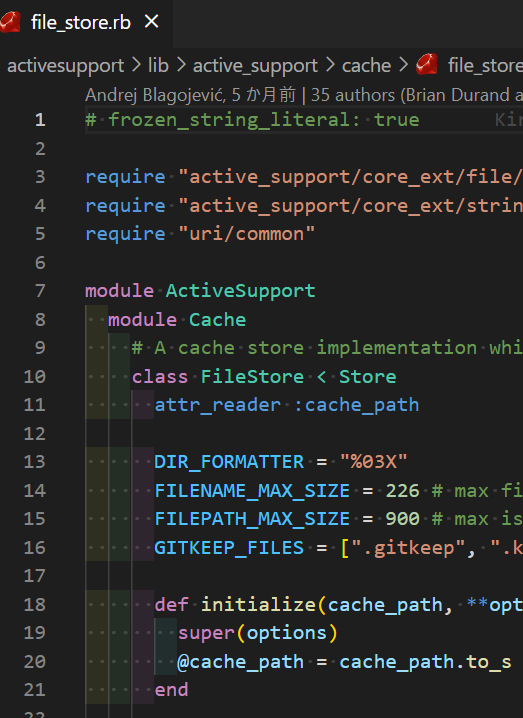The width and height of the screenshot is (523, 718).
Task: Click the Store superclass name
Action: tap(367, 376)
